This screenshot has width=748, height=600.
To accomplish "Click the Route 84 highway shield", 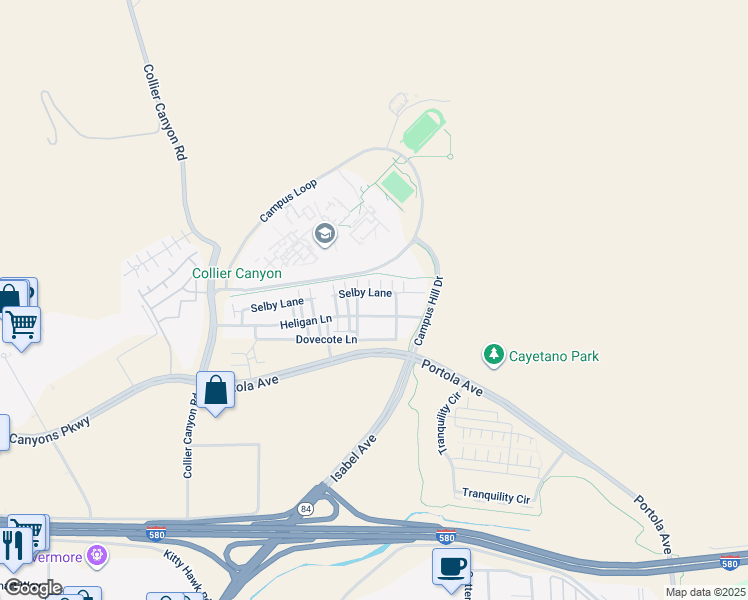I will coord(305,509).
